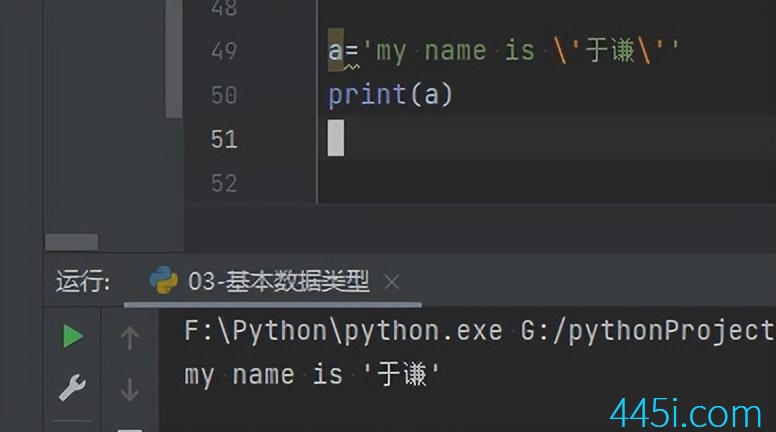Click the Python icon on run tab
This screenshot has width=776, height=432.
click(164, 280)
